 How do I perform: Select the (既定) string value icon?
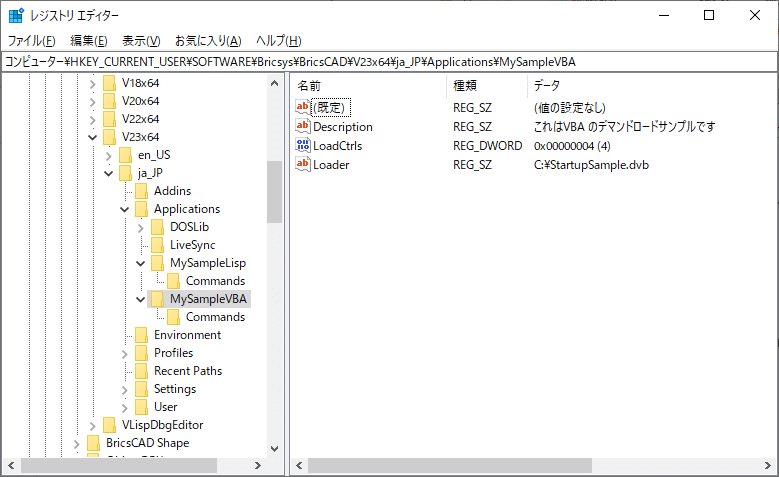click(x=303, y=107)
